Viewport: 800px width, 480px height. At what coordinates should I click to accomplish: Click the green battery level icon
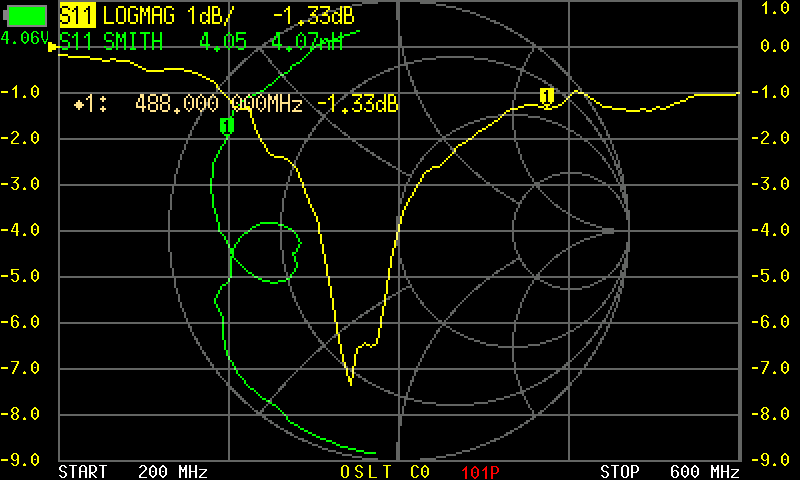pyautogui.click(x=26, y=16)
